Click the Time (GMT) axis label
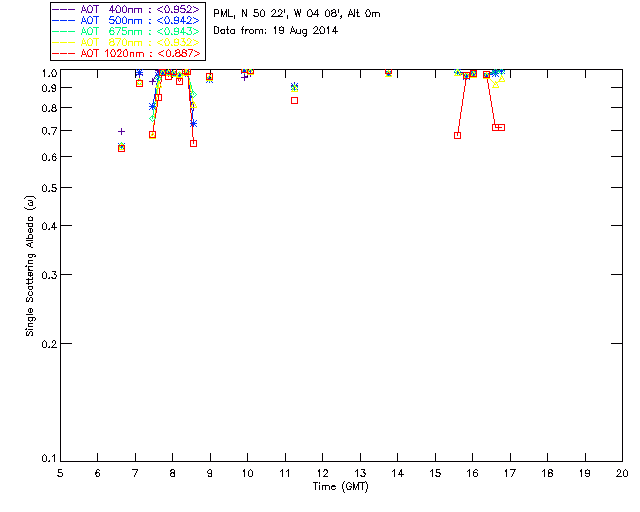The width and height of the screenshot is (640, 512). click(341, 487)
